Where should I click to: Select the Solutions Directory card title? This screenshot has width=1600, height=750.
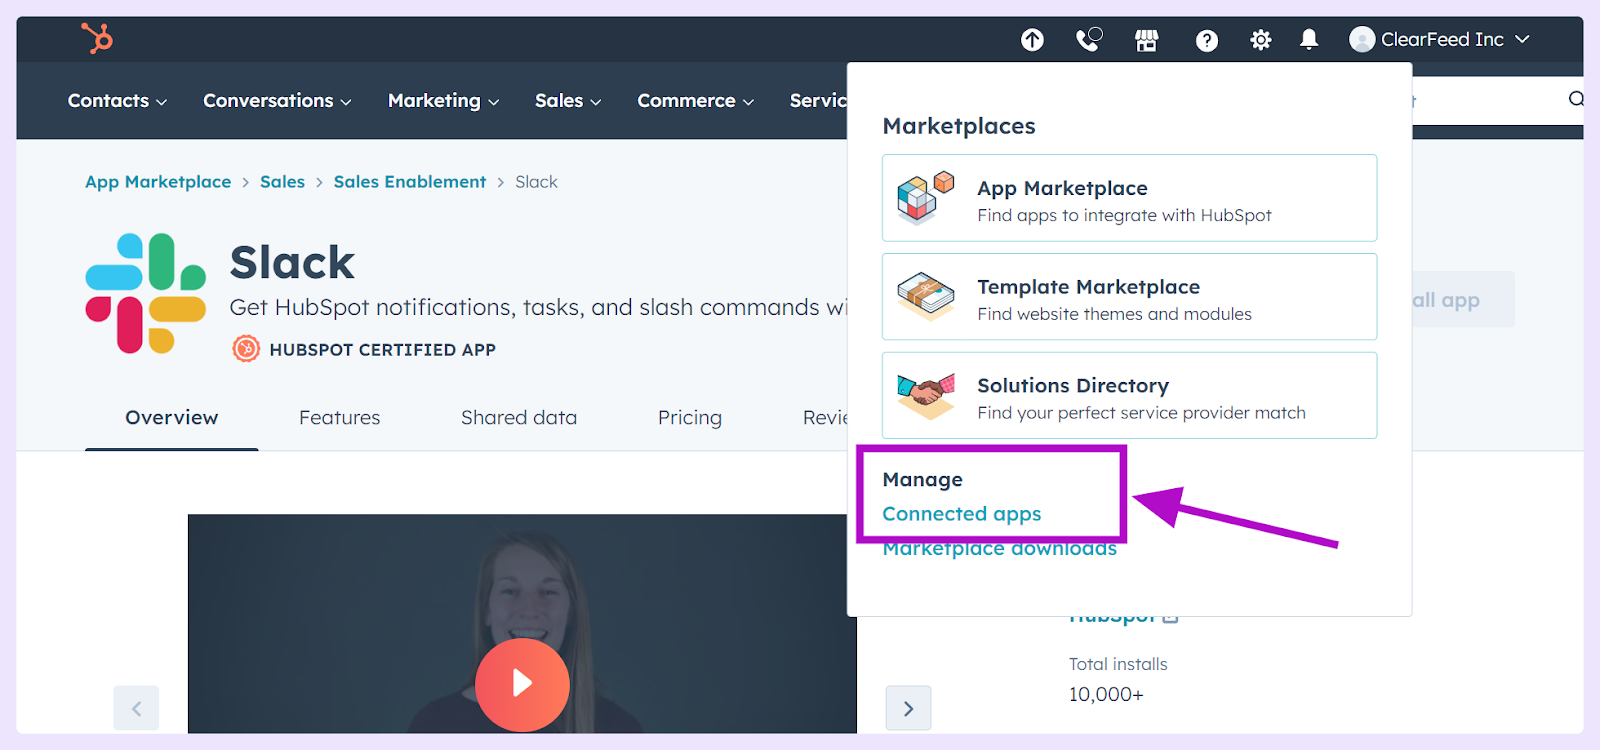pos(1073,385)
